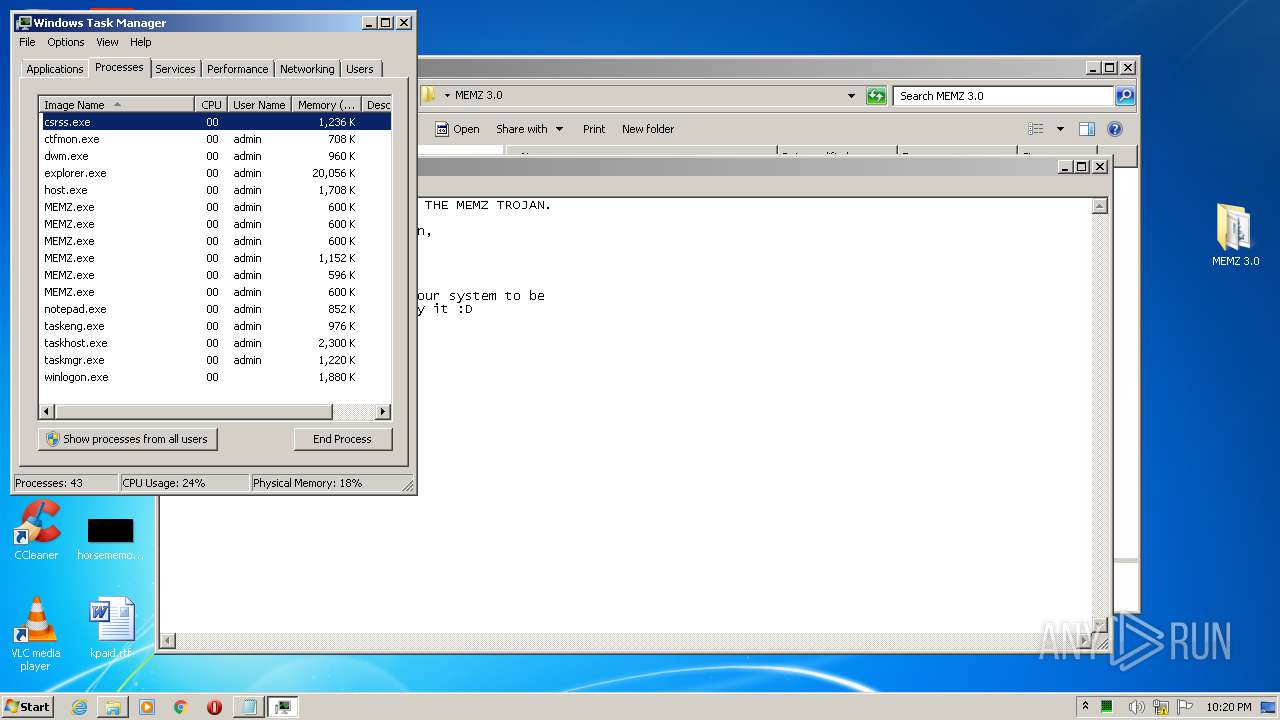This screenshot has height=720, width=1280.
Task: Switch to Notepad taskbar button
Action: pyautogui.click(x=248, y=707)
